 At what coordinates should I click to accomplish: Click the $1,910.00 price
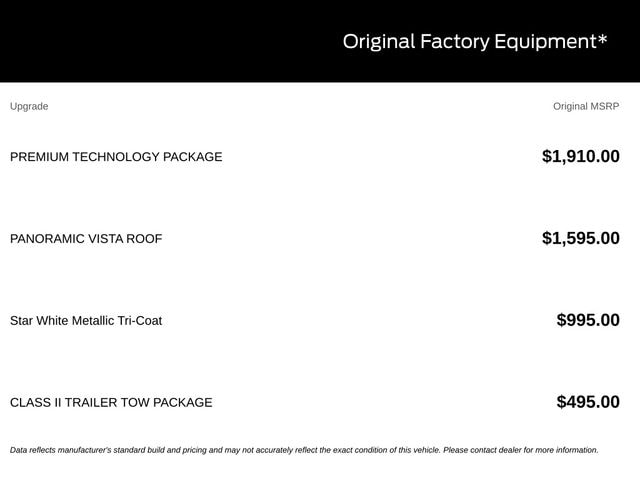pos(580,157)
